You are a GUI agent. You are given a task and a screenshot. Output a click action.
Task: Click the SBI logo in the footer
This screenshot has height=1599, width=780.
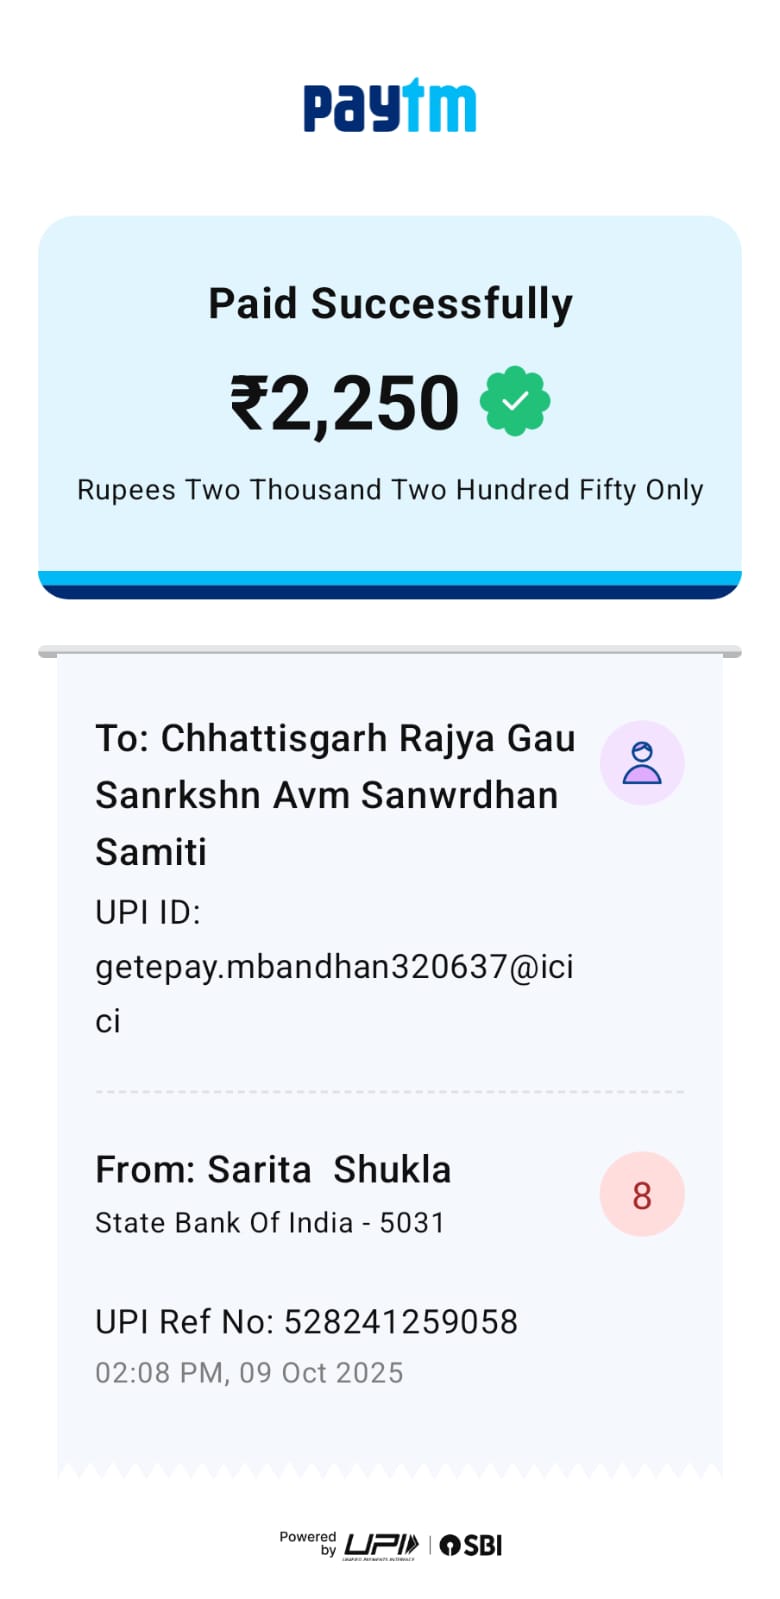471,1545
